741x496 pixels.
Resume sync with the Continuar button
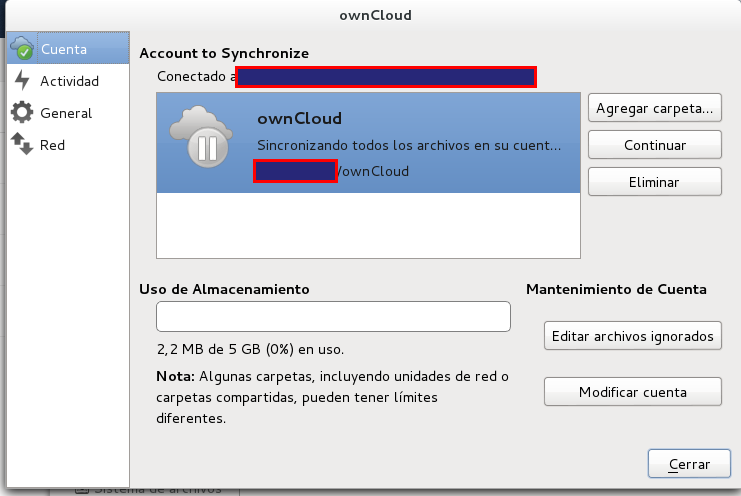coord(655,145)
